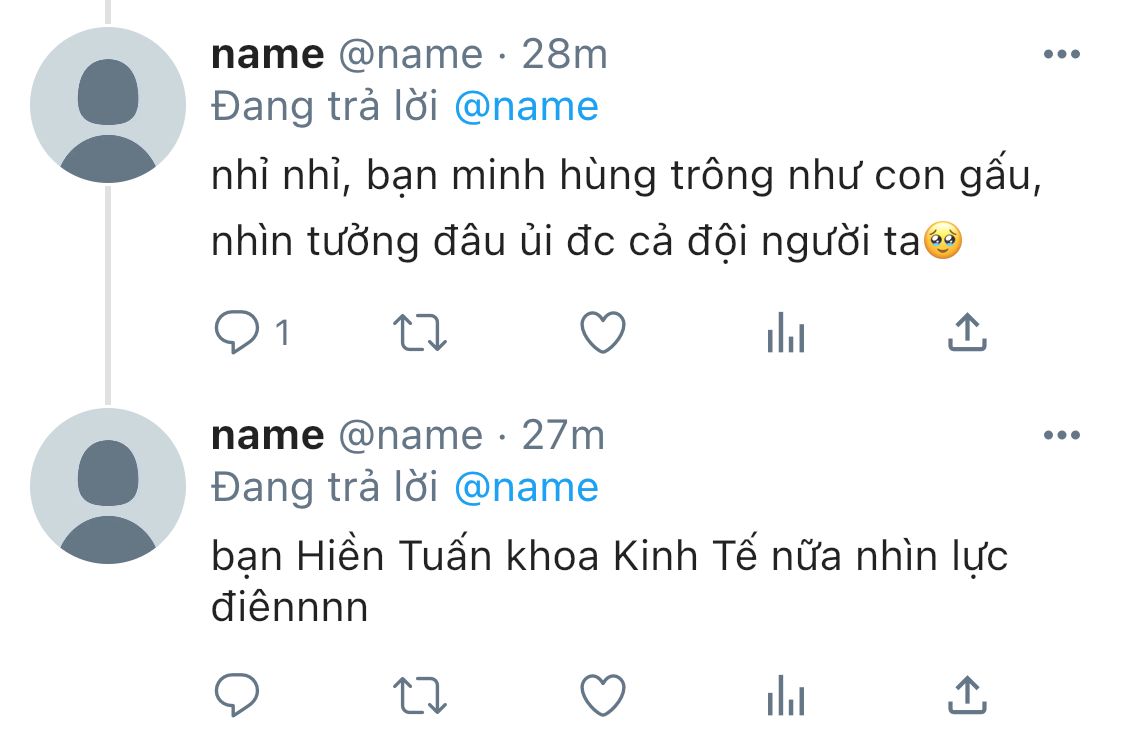
Task: Open profile avatar of the 28m tweet author
Action: [x=108, y=105]
